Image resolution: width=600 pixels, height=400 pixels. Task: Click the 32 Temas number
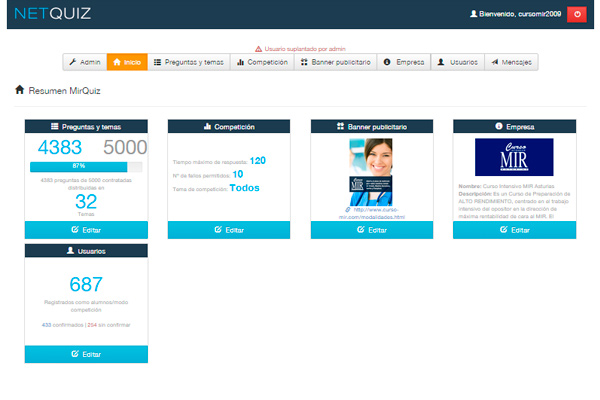(x=86, y=201)
